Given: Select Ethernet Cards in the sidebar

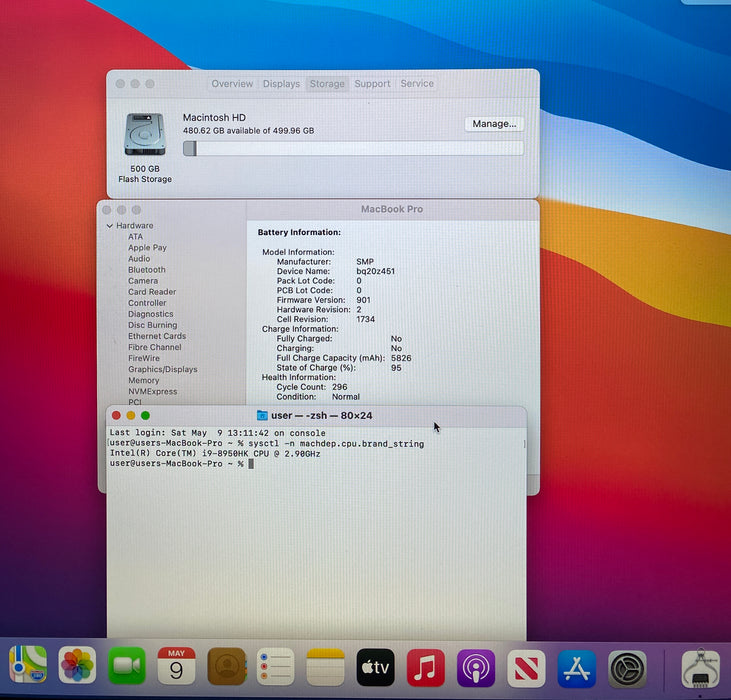Looking at the screenshot, I should tap(157, 336).
